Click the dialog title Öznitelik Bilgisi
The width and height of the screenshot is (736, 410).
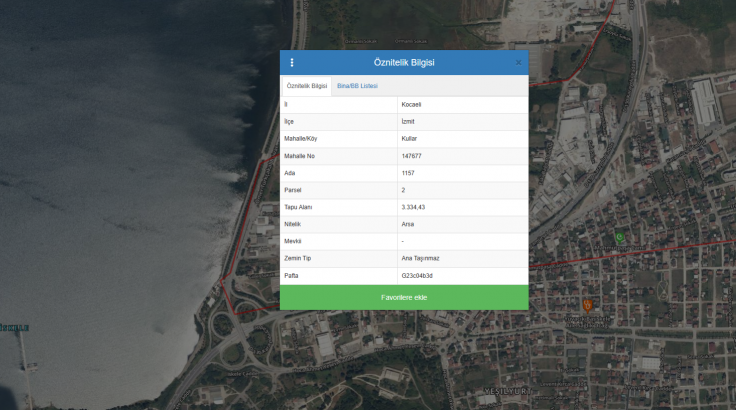[x=404, y=63]
